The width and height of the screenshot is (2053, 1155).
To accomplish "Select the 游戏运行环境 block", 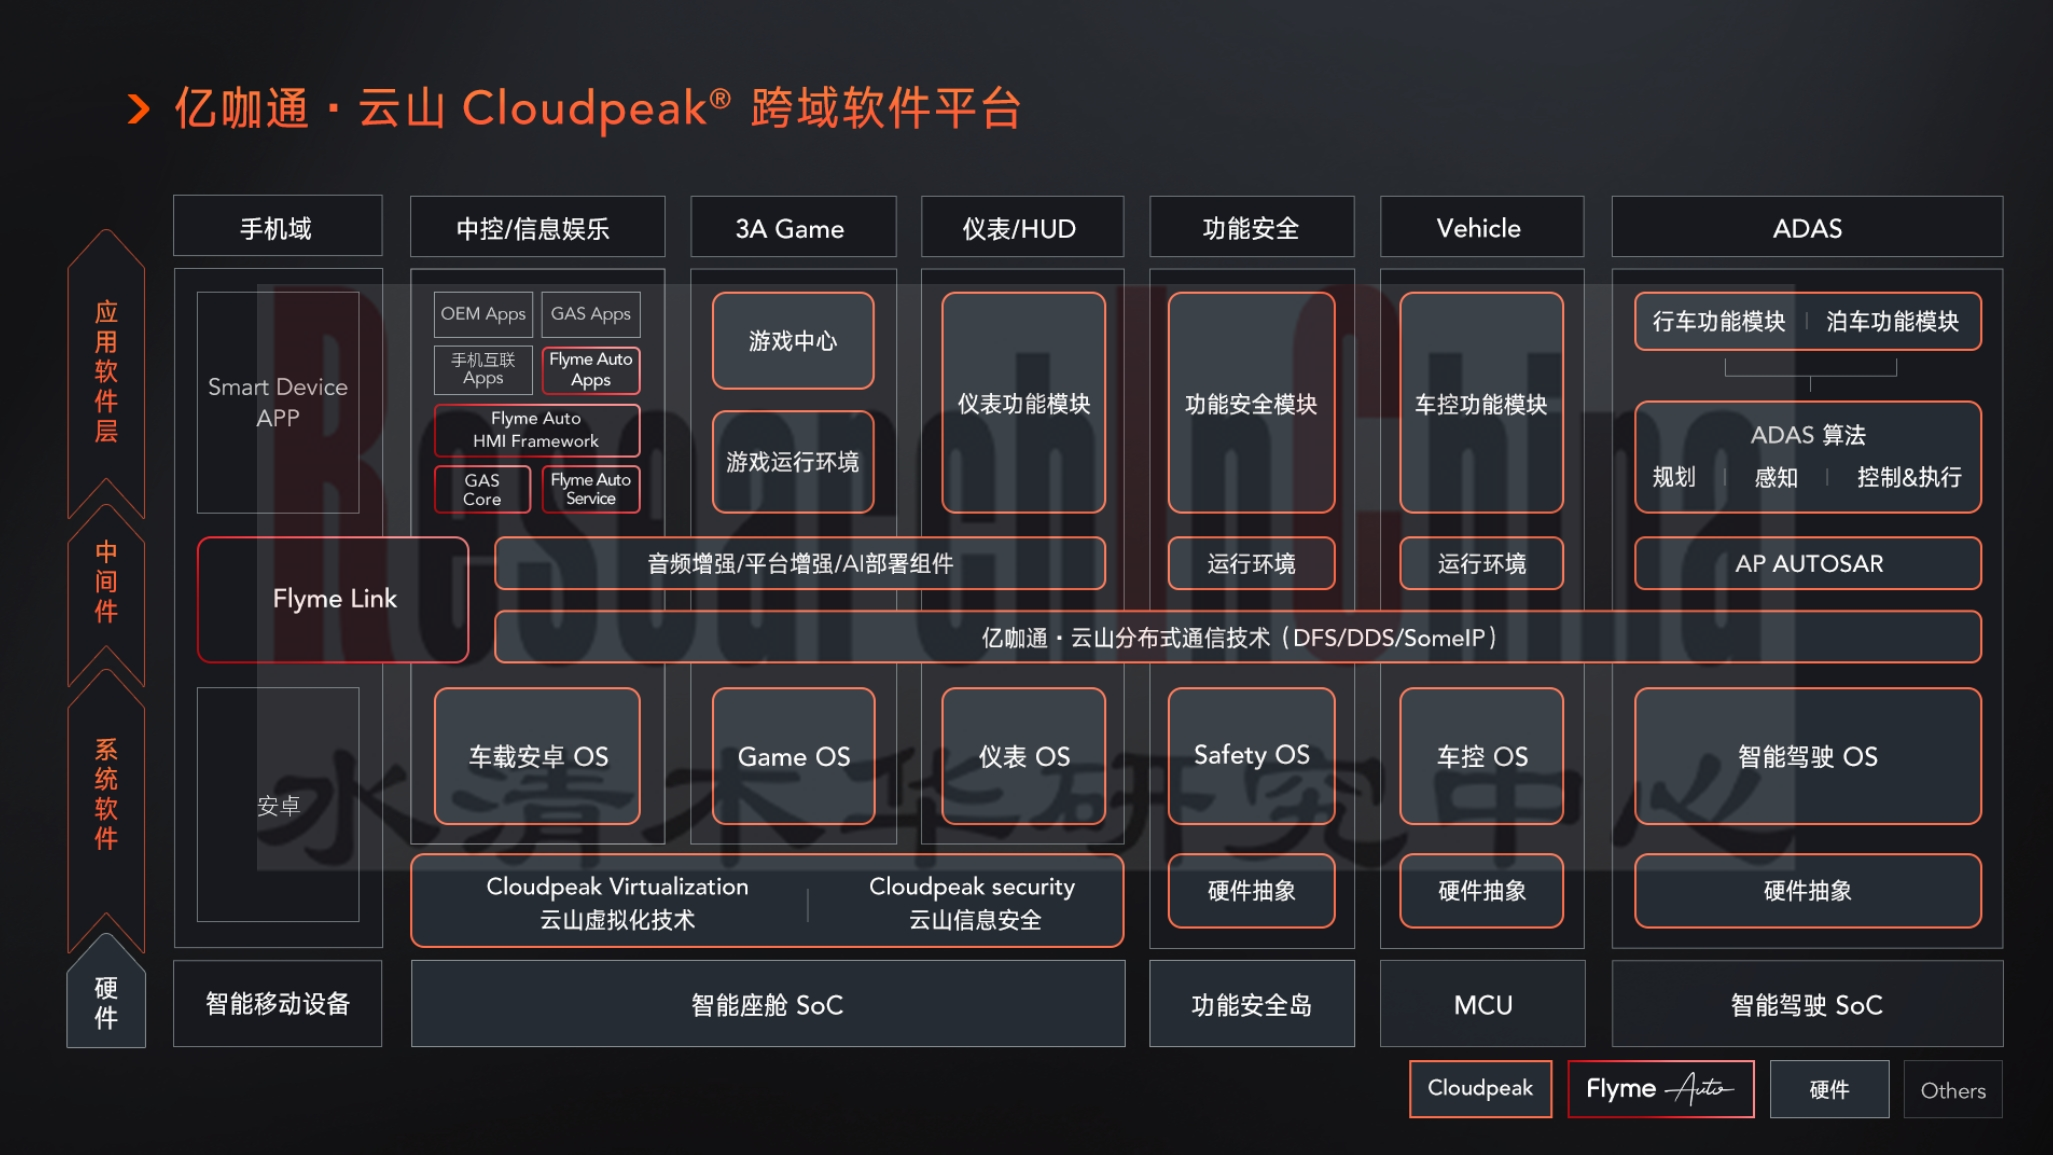I will [x=793, y=462].
